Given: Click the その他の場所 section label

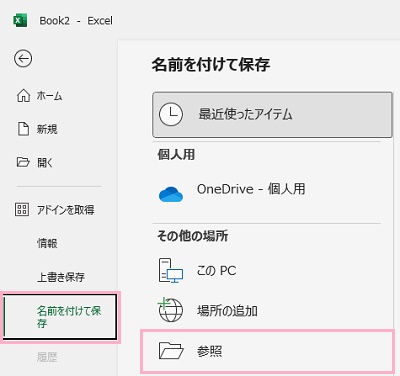Looking at the screenshot, I should pos(193,236).
